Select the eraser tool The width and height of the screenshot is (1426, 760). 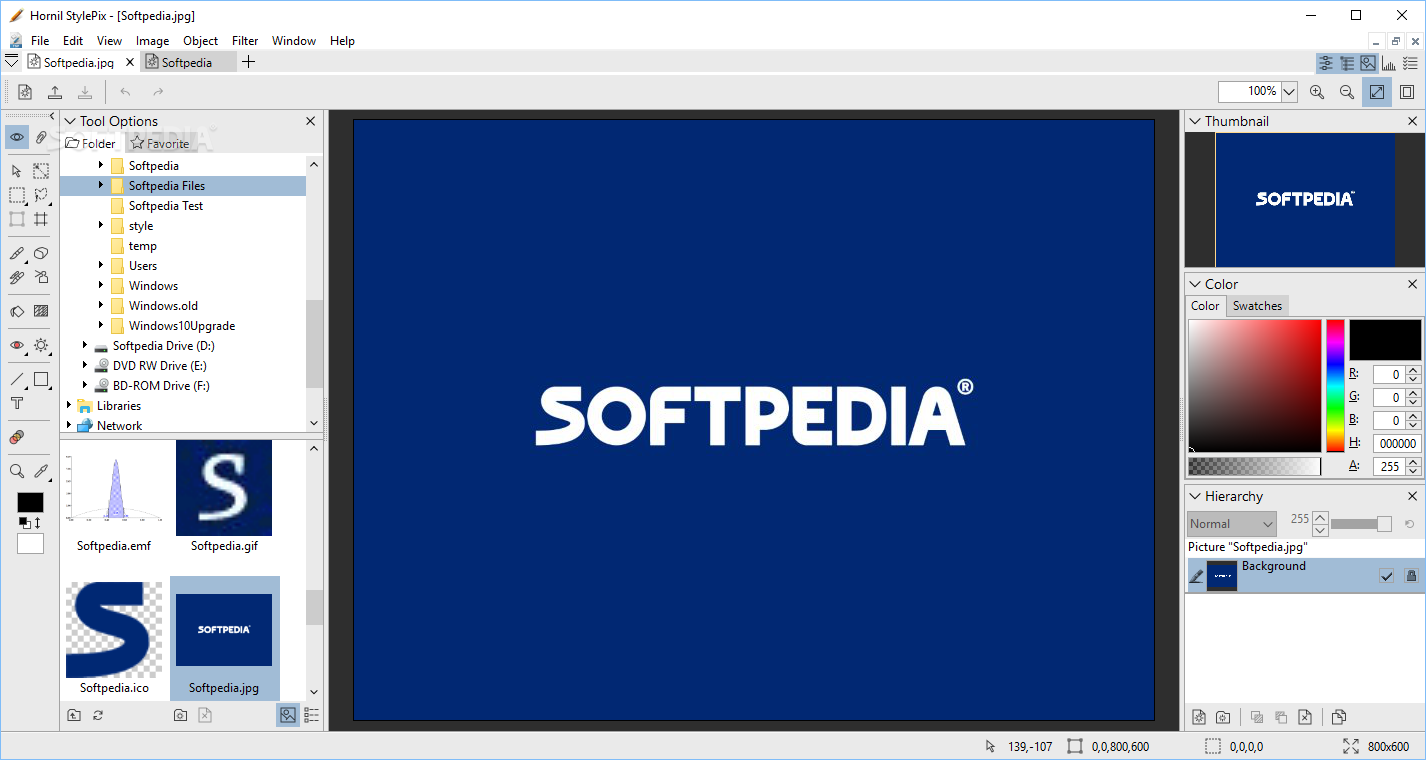coord(41,253)
